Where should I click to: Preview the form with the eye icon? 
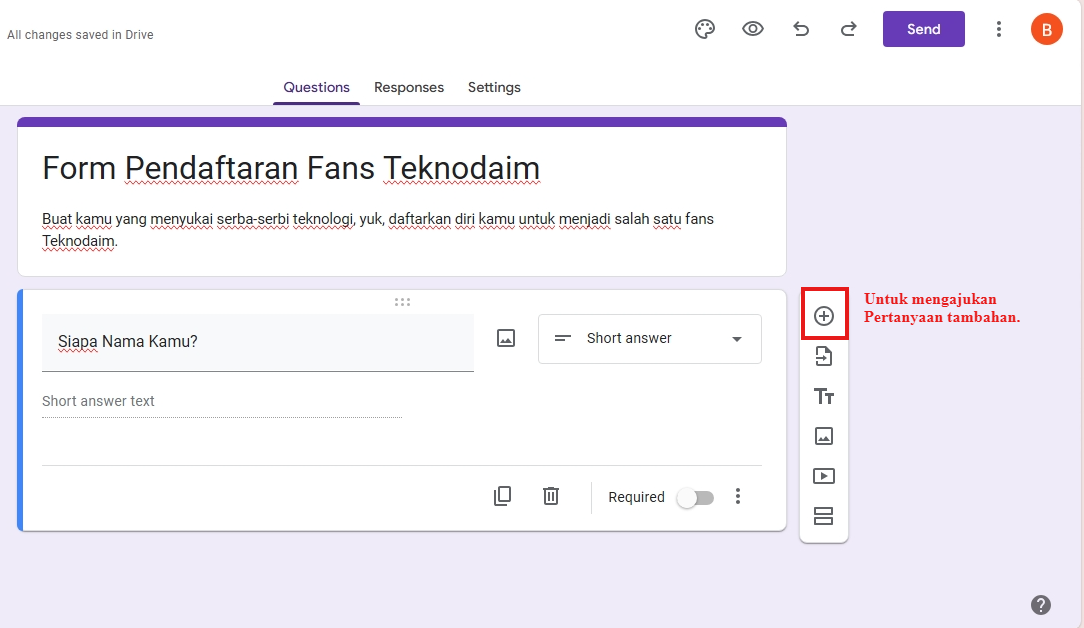[x=752, y=29]
